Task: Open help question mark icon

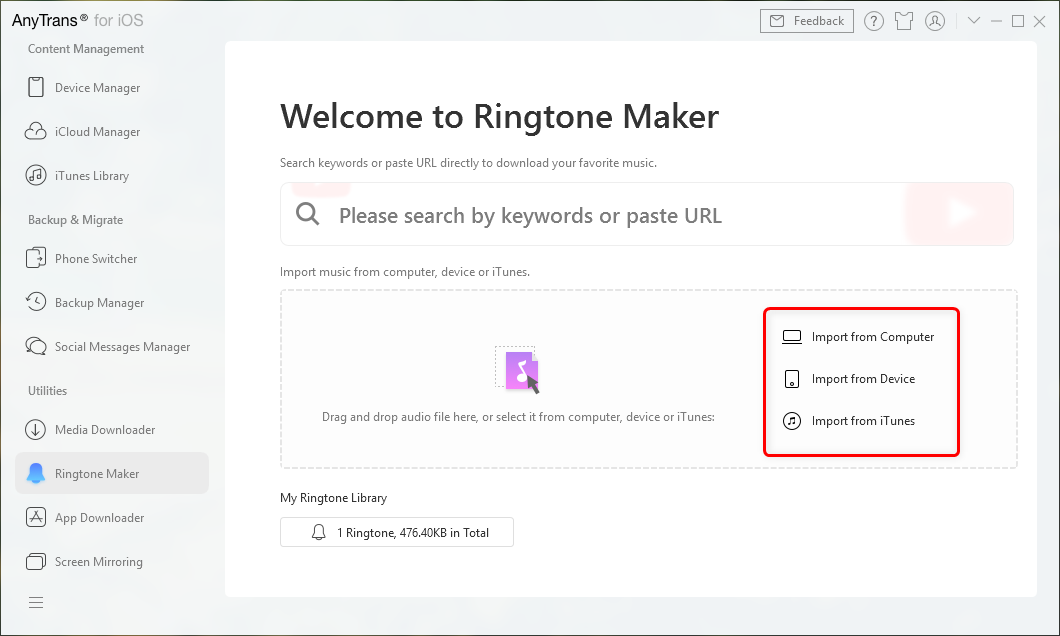Action: (x=874, y=21)
